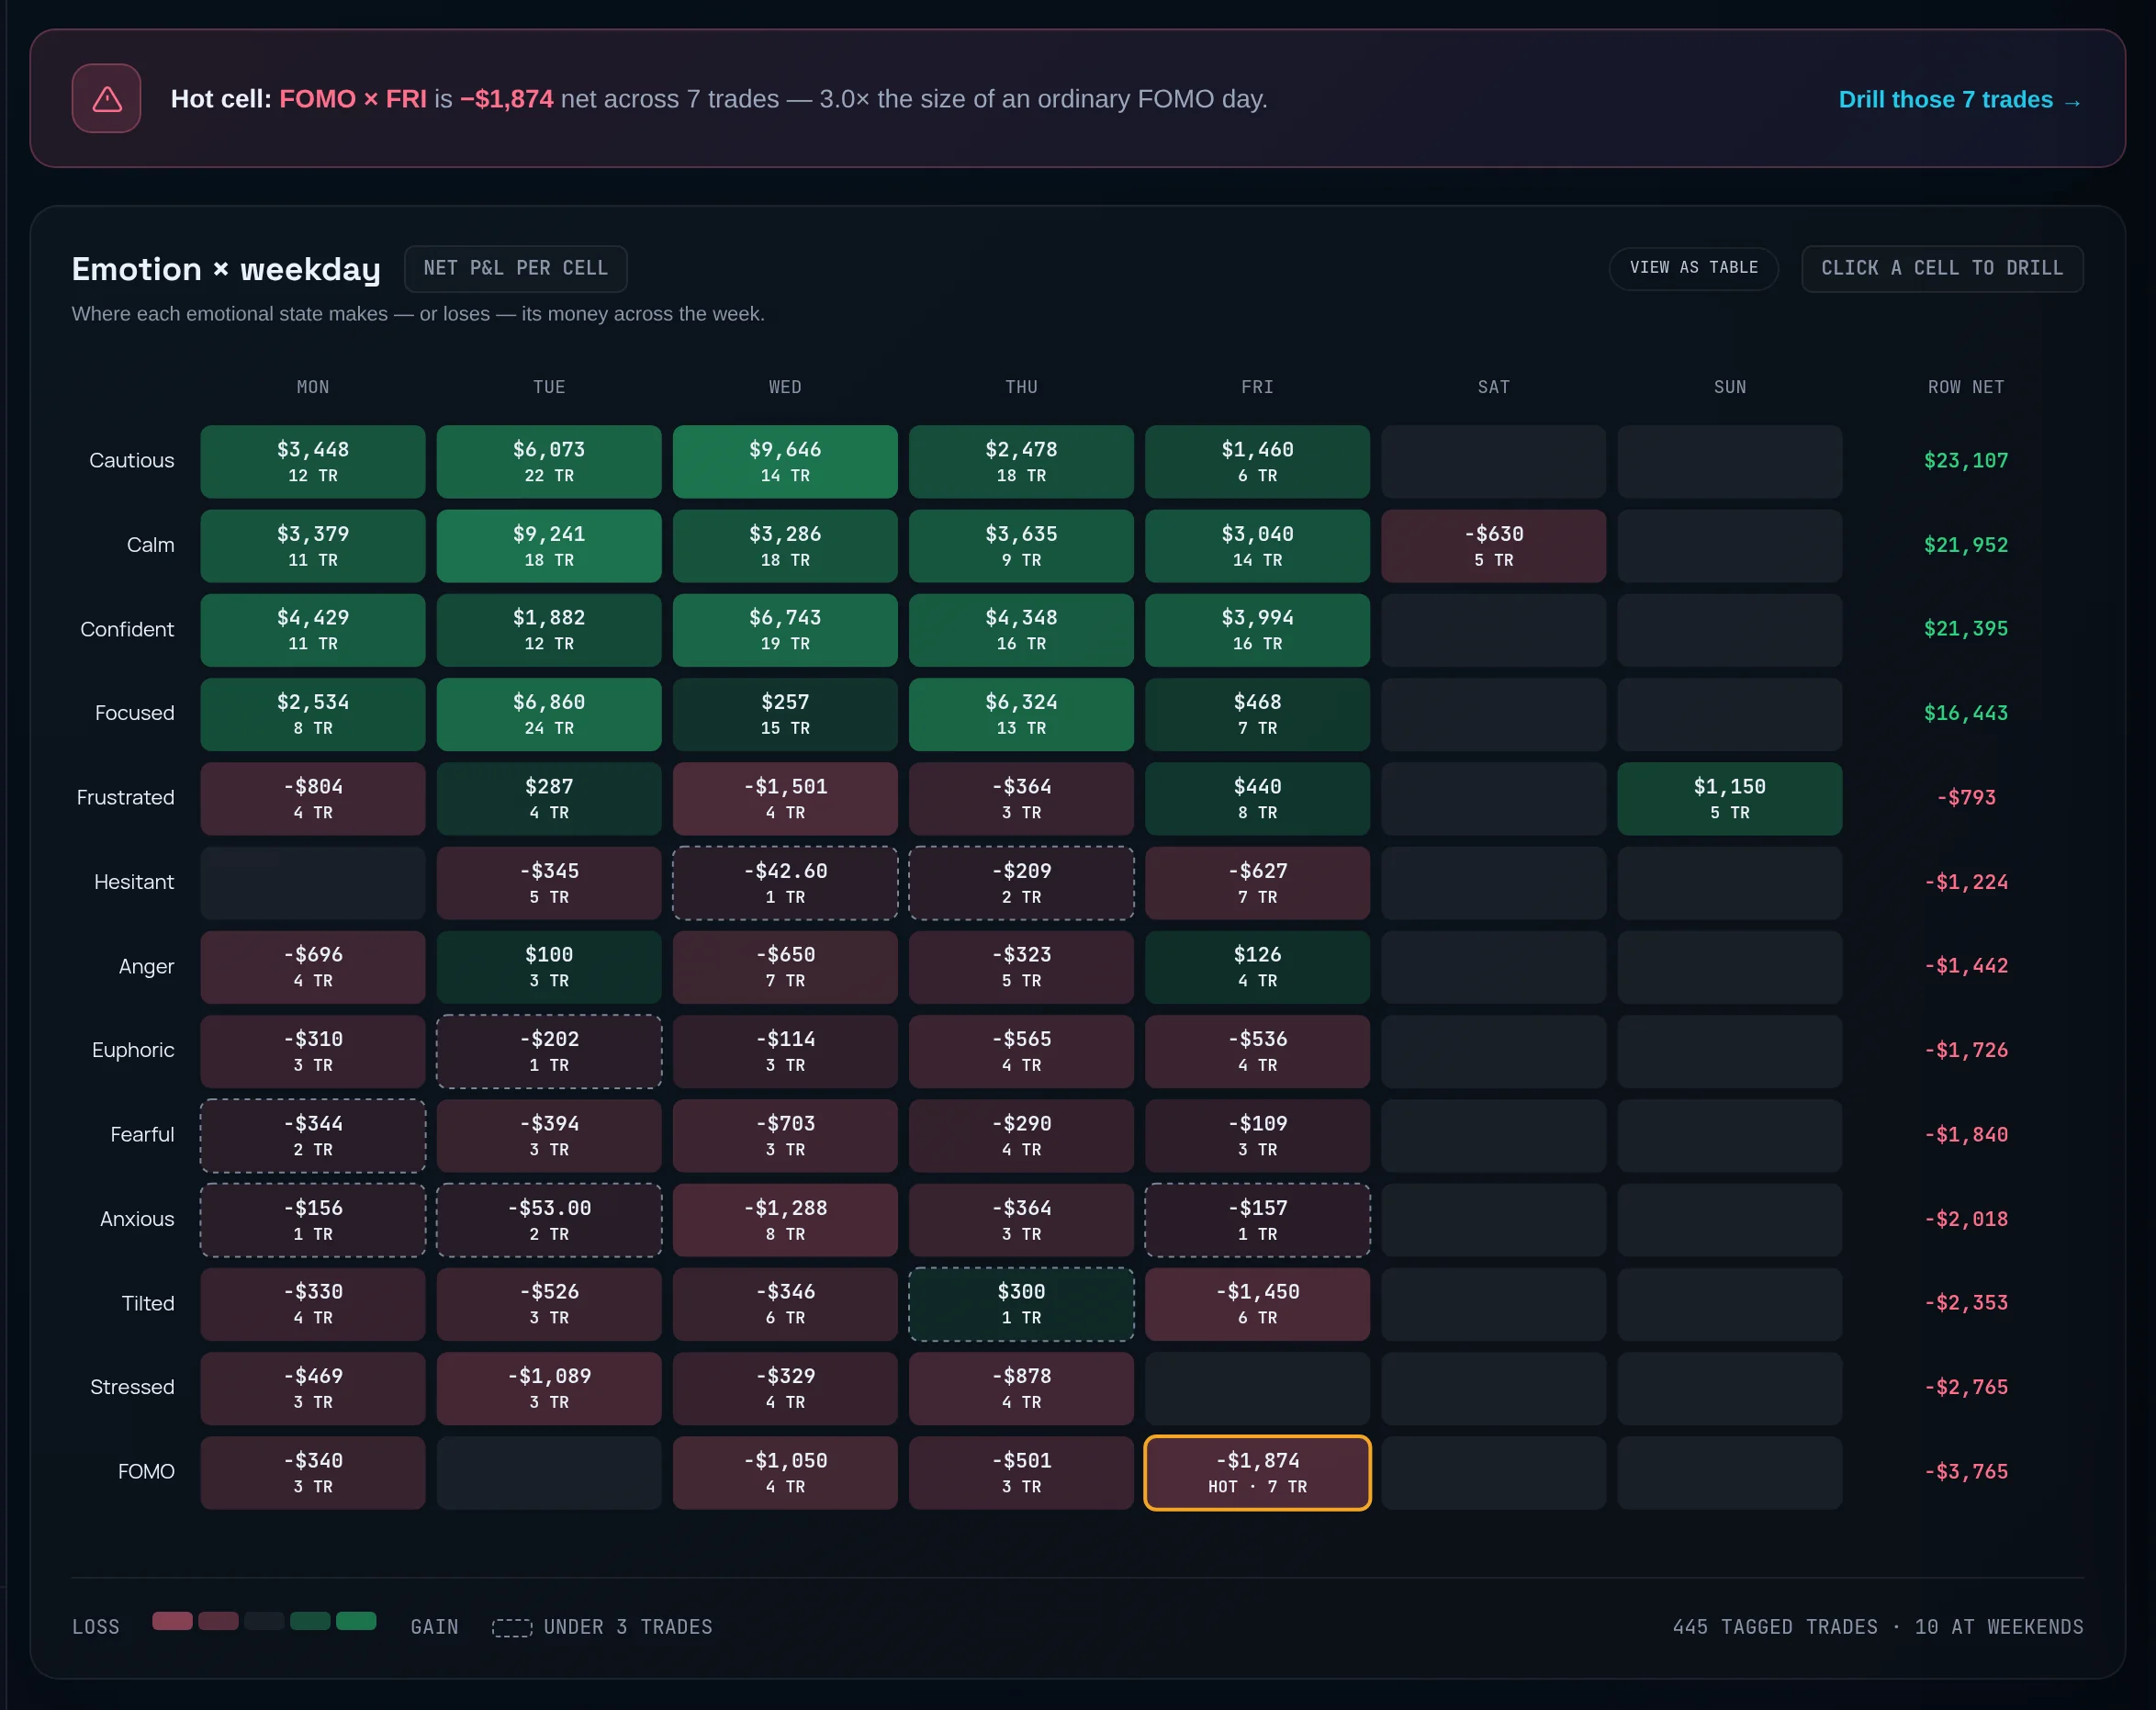Click Focused Thursday $6,324 cell
This screenshot has width=2156, height=1710.
click(1021, 714)
